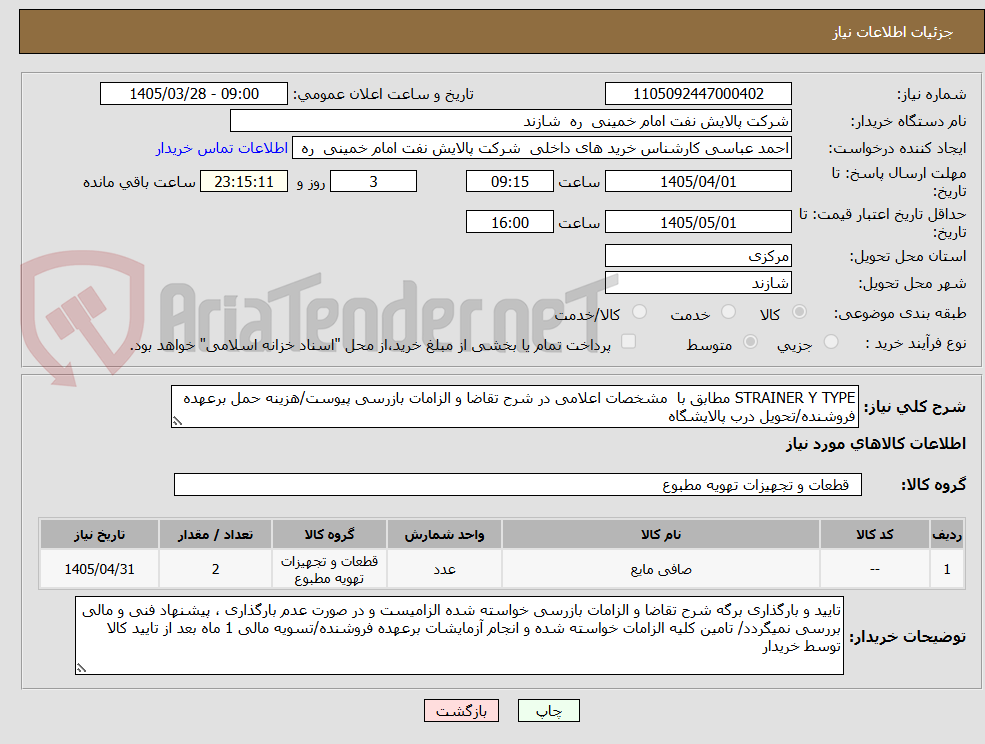Select the کالا/خدمت radio button
Image resolution: width=985 pixels, height=744 pixels.
(x=639, y=312)
